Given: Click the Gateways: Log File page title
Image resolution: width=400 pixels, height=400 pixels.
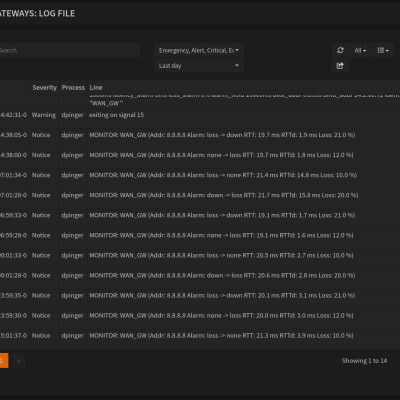Looking at the screenshot, I should [x=37, y=13].
